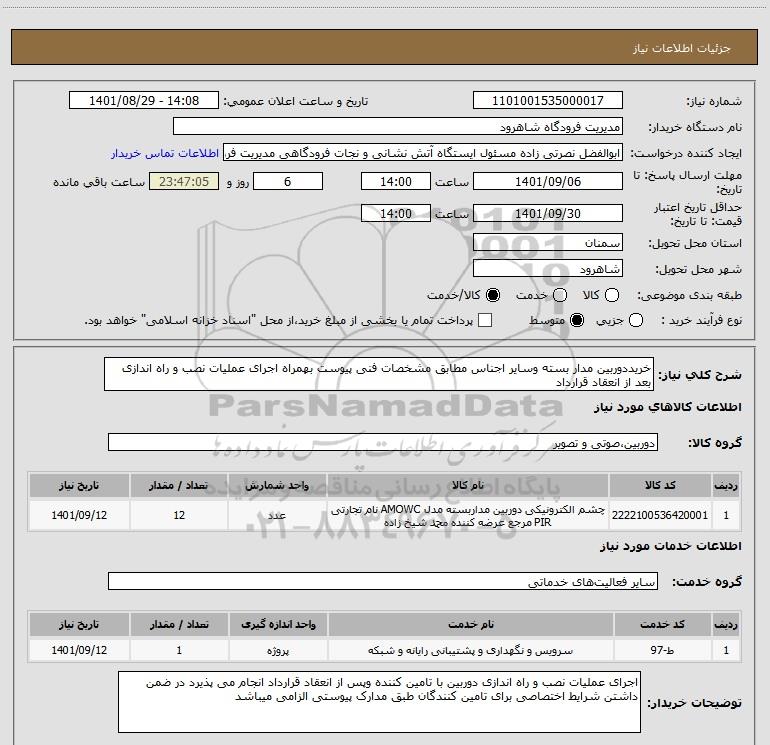Click the buyer organization field مدیریت فرودگاه شاهرود
This screenshot has width=770, height=745.
pyautogui.click(x=398, y=126)
